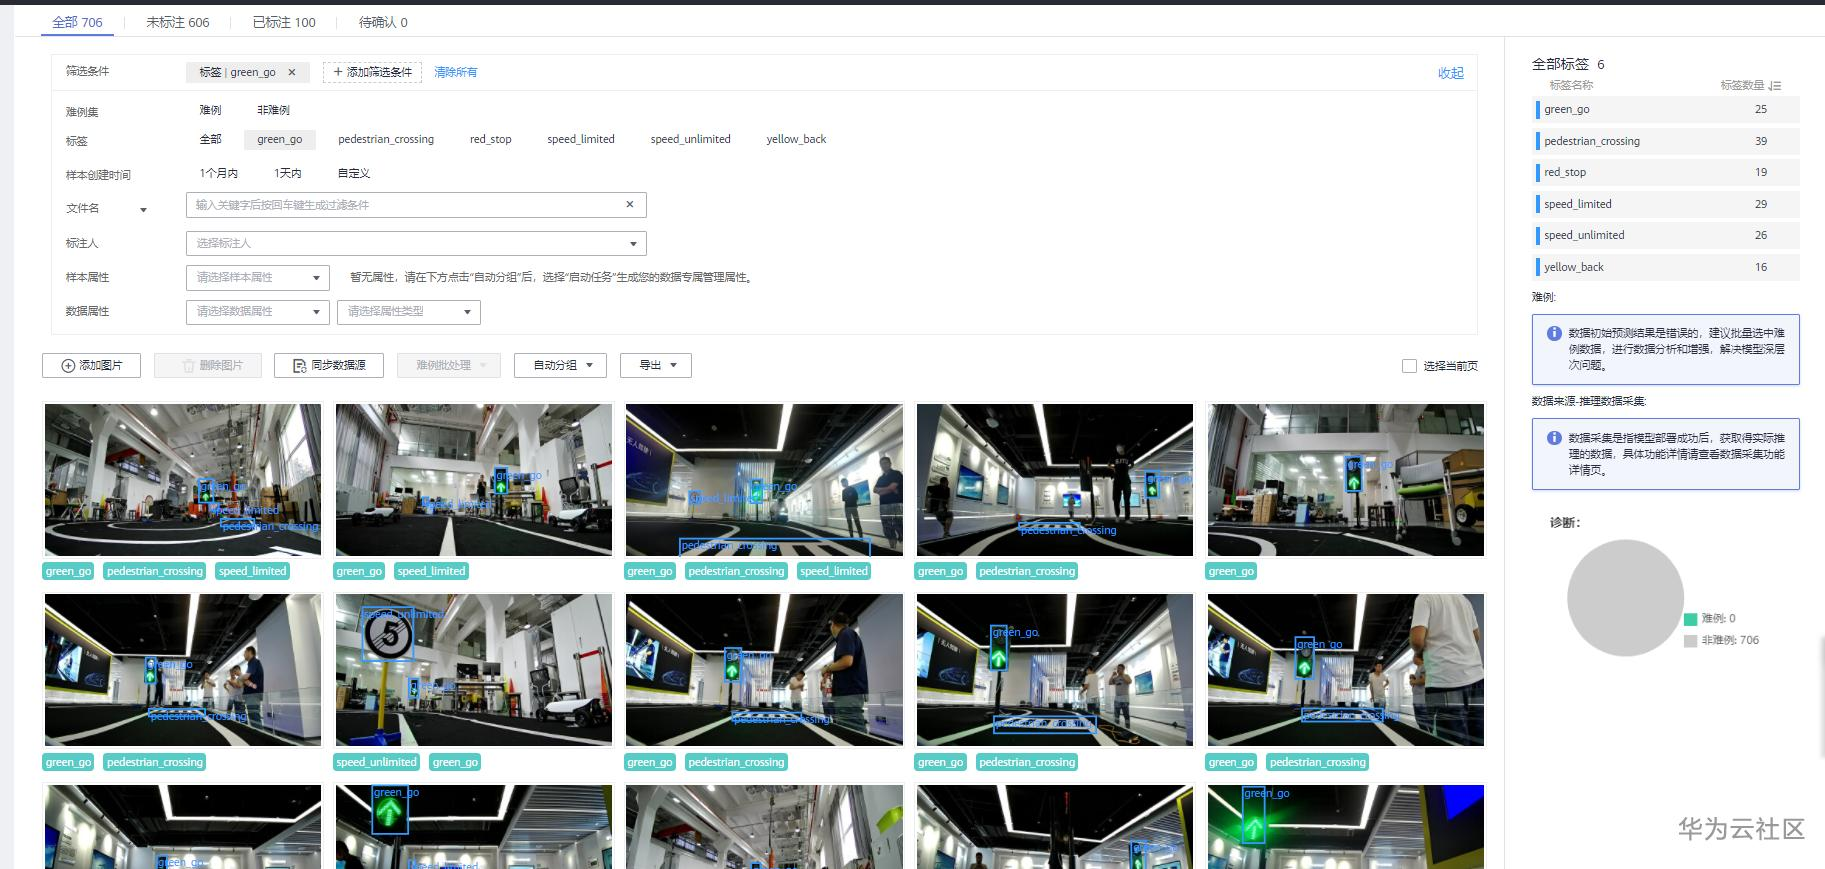Choose yellow_back in the 标签 filter row
Image resolution: width=1825 pixels, height=869 pixels.
(x=796, y=139)
